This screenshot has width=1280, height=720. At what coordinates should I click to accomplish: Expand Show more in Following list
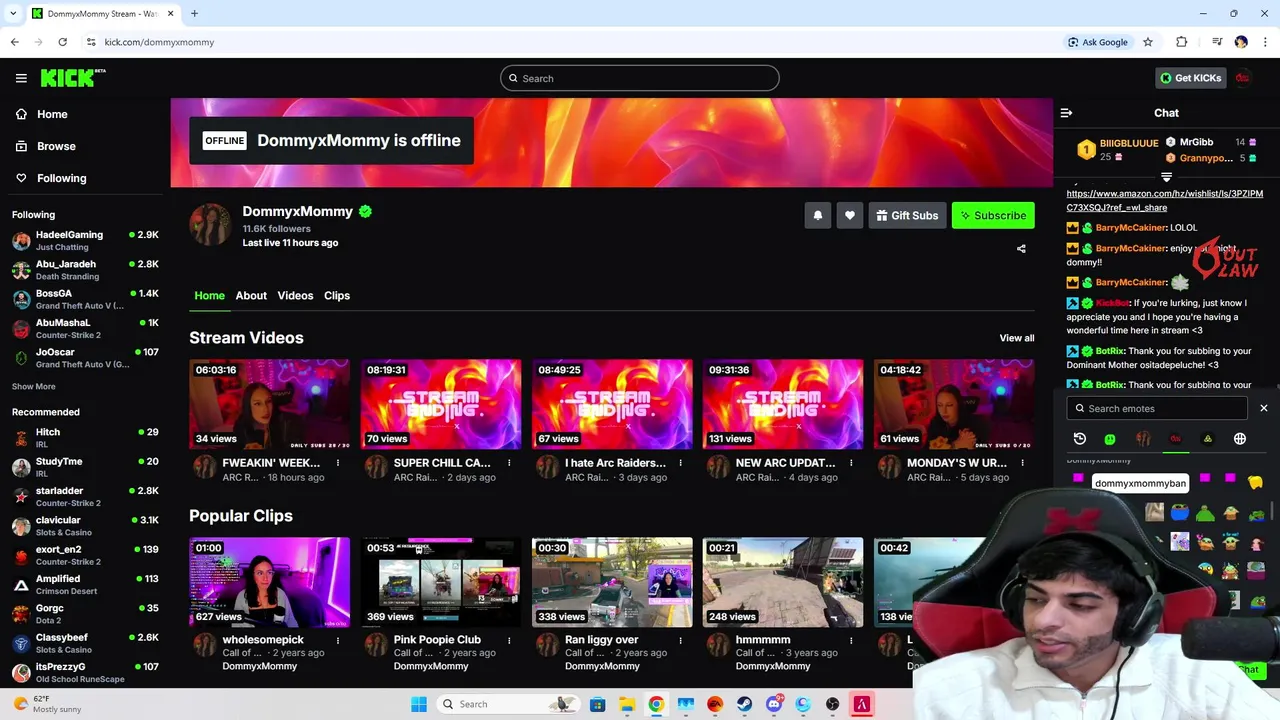pos(34,386)
